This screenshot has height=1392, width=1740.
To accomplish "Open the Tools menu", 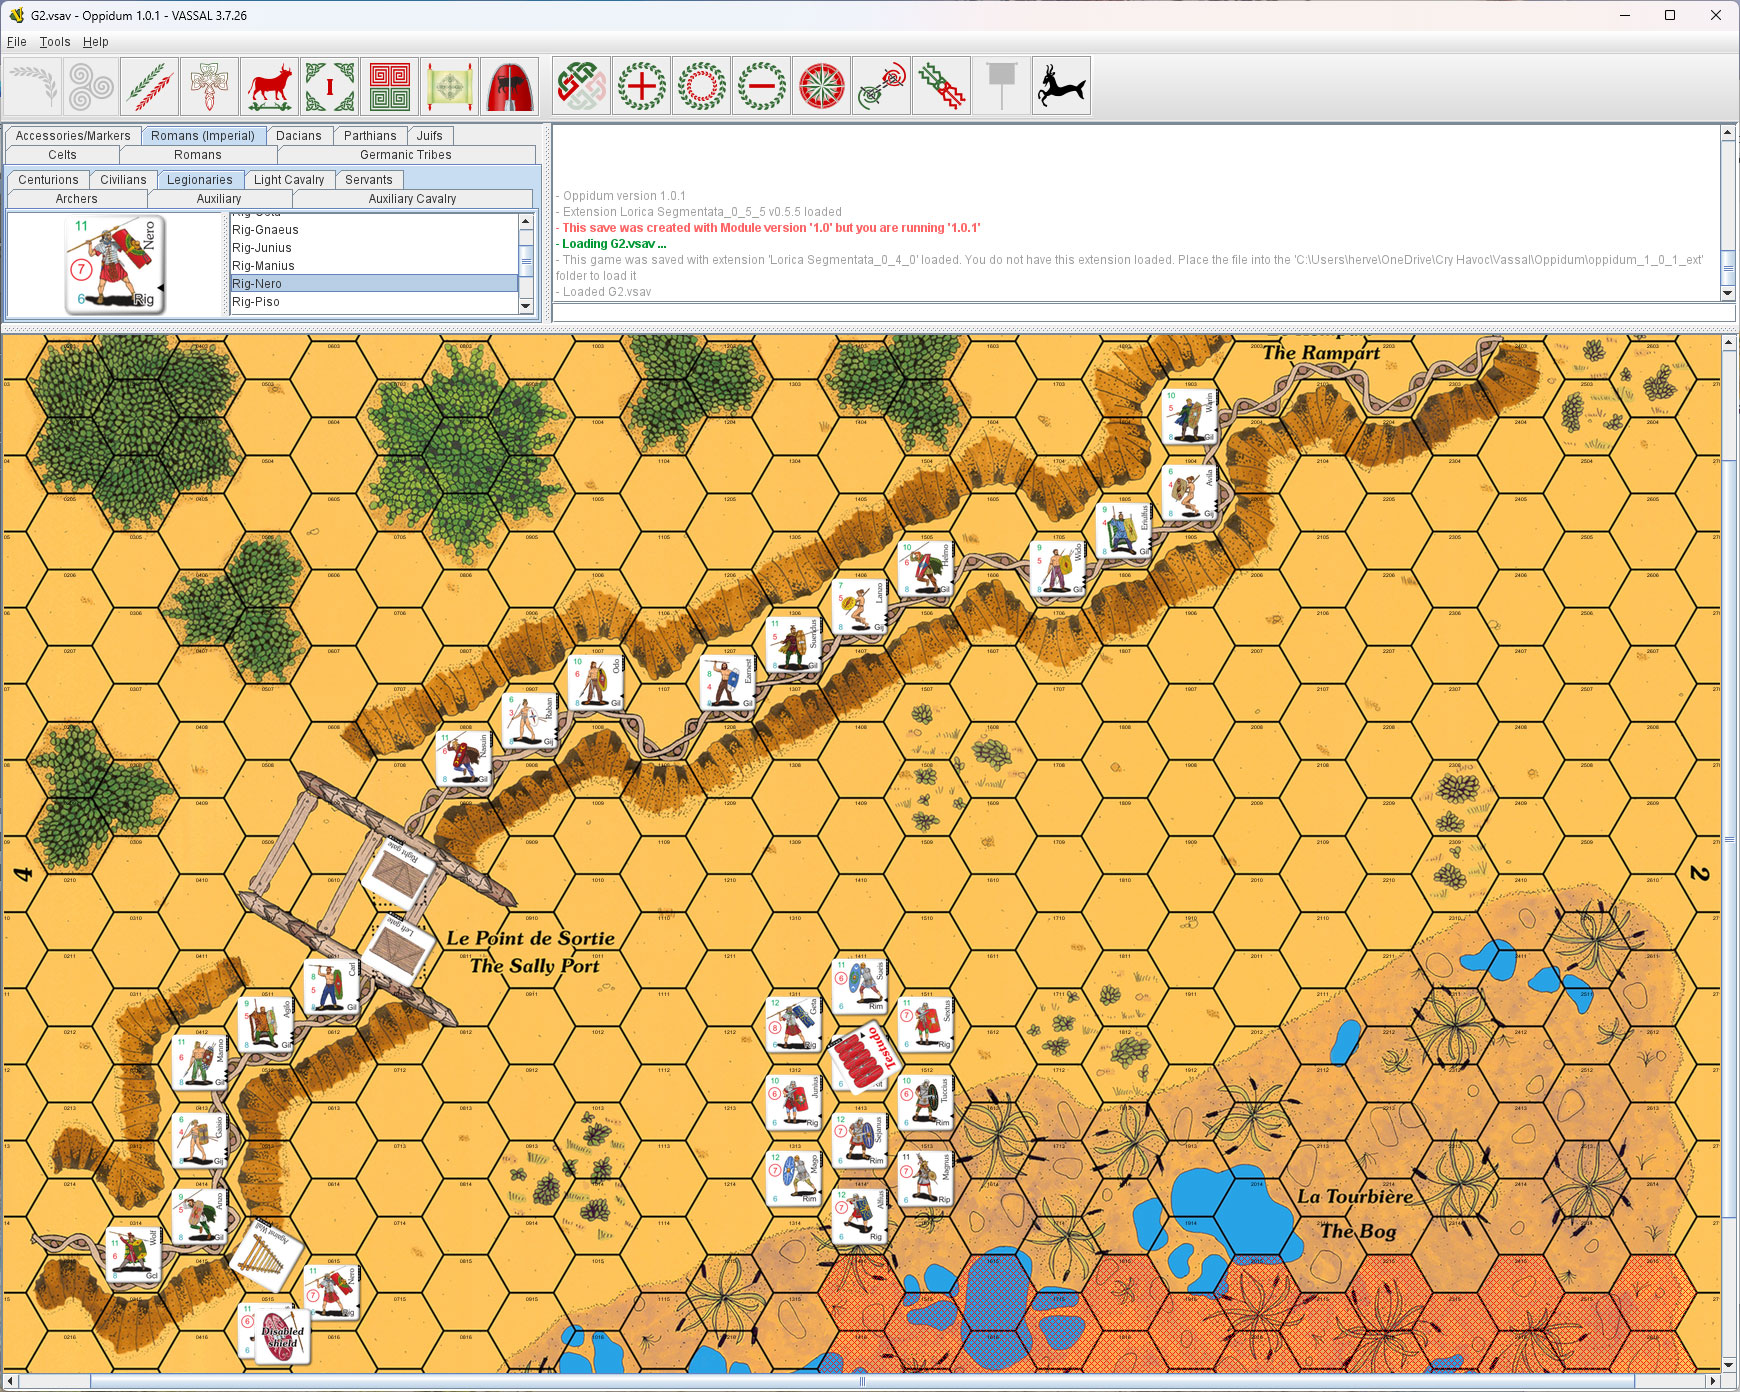I will [x=55, y=42].
